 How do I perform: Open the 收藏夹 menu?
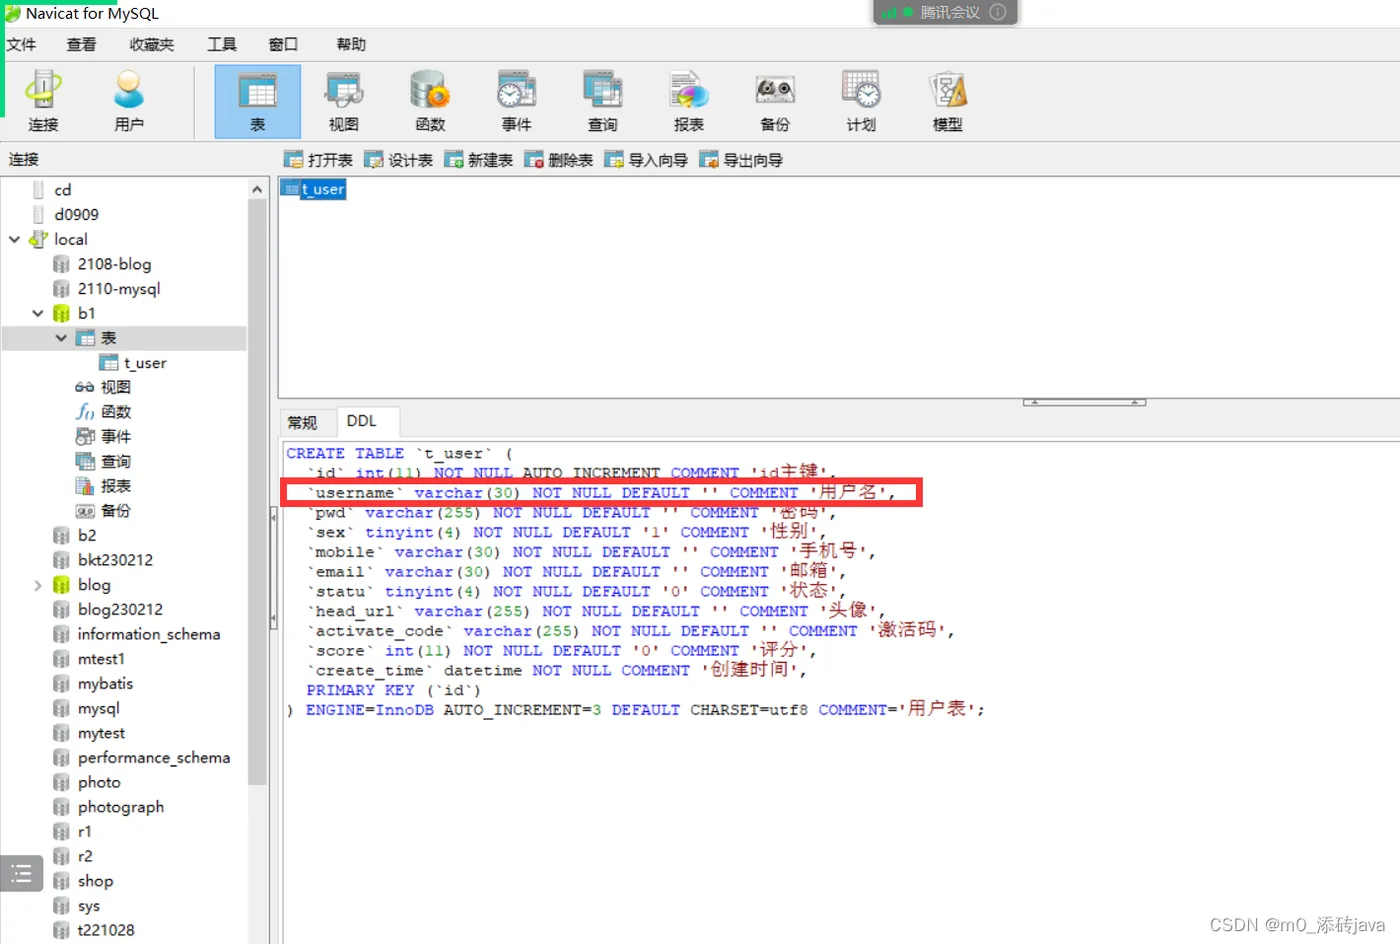[151, 44]
